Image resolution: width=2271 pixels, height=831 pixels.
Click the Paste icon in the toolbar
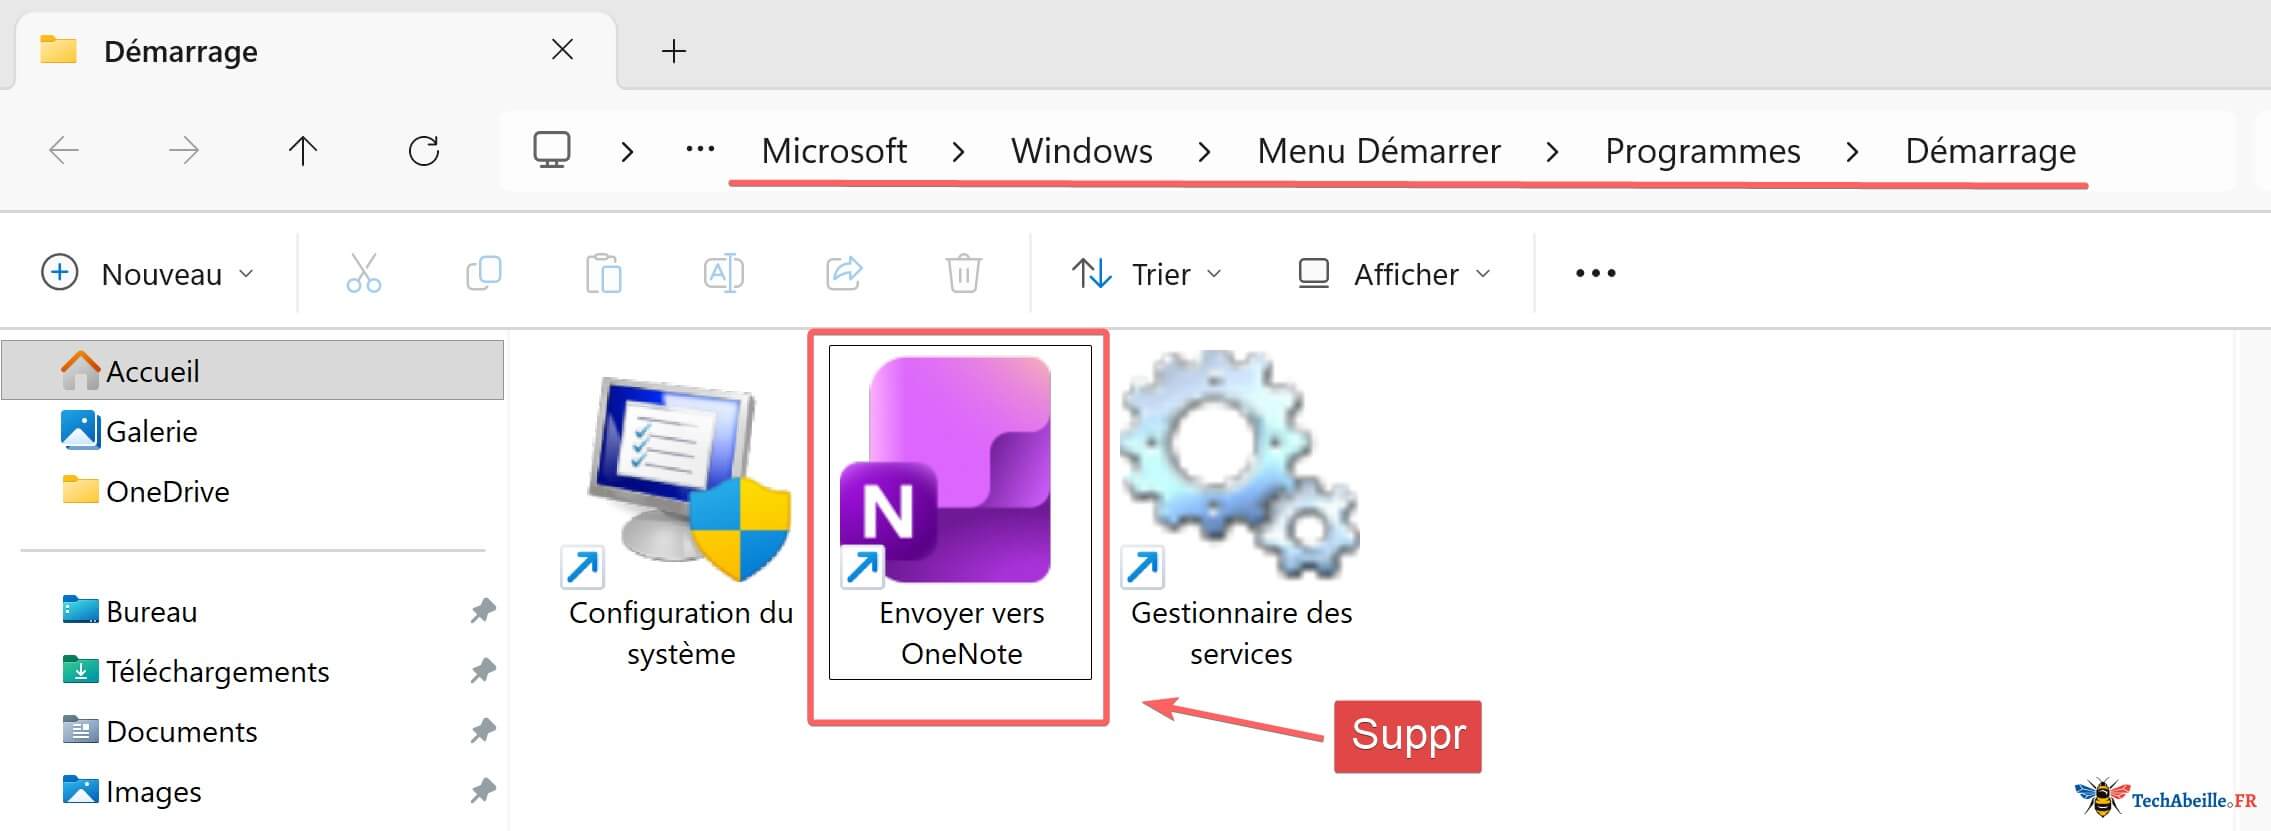pos(605,272)
